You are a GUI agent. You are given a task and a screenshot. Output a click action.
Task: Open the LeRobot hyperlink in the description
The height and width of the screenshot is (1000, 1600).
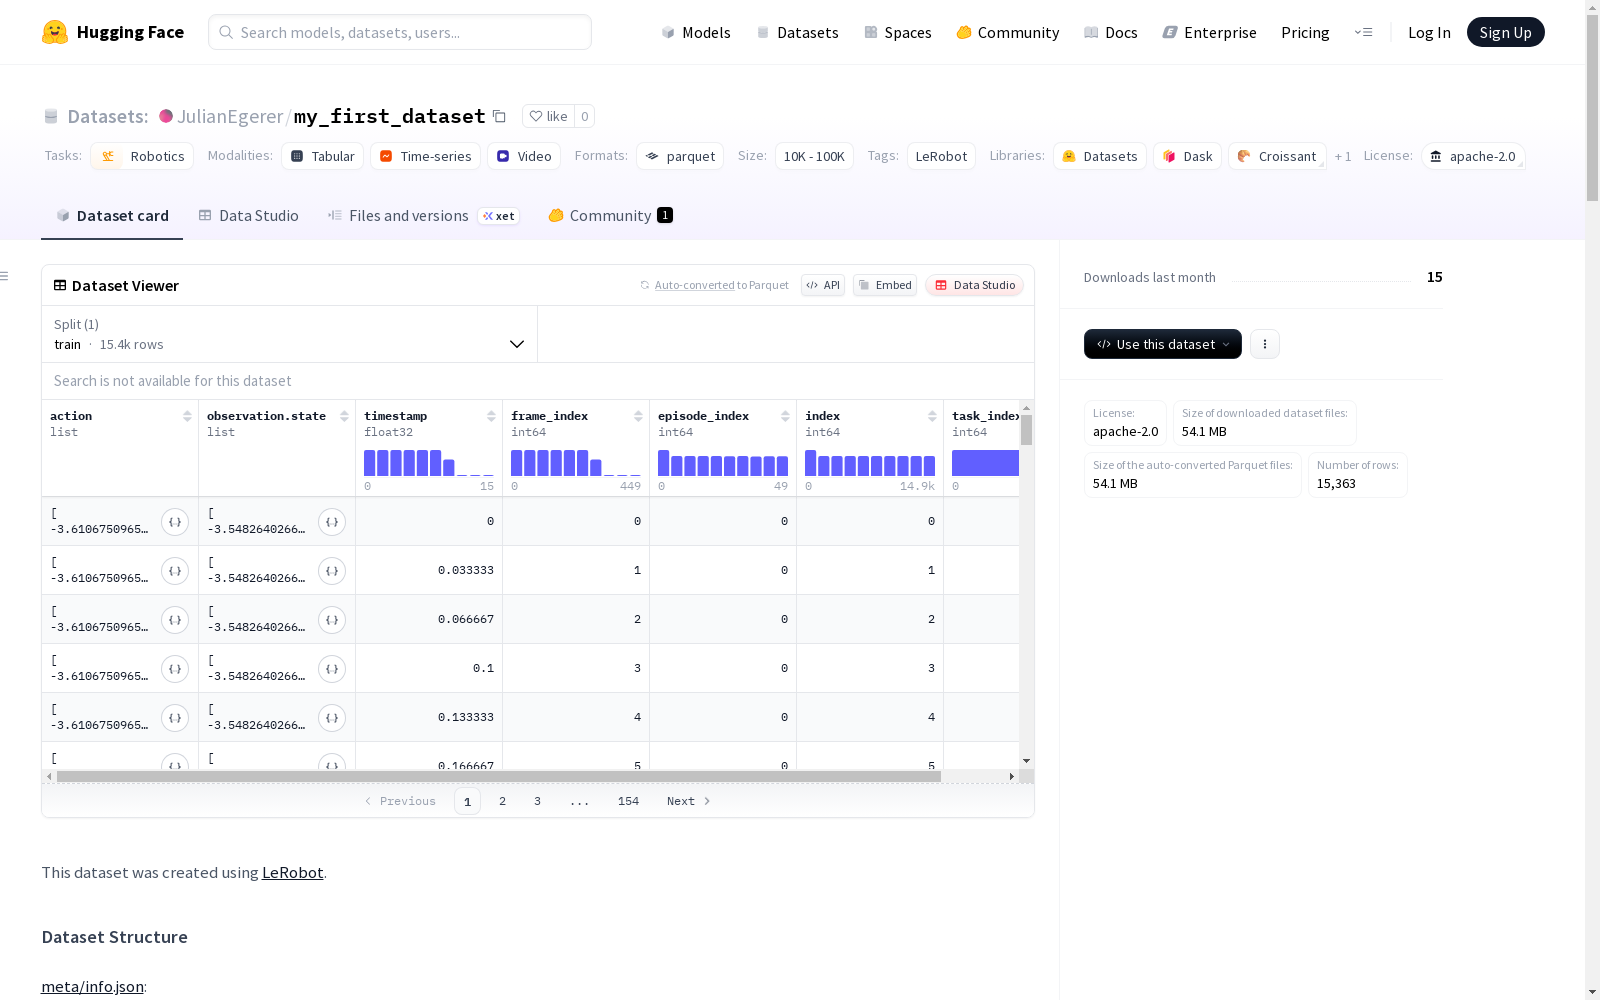292,872
